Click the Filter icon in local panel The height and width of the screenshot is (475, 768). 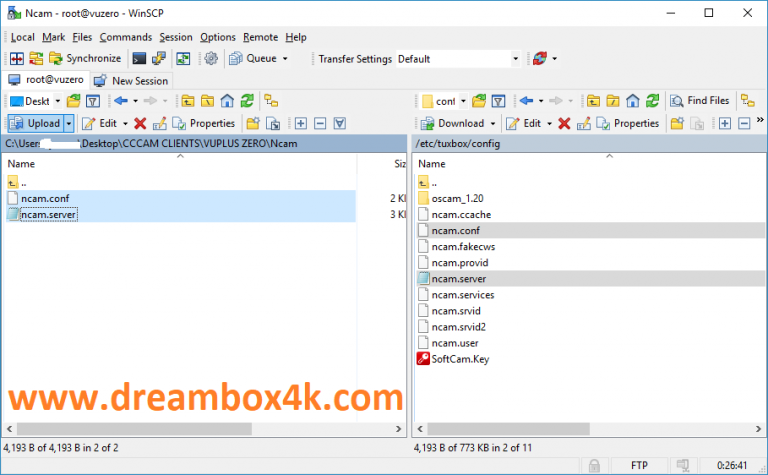(x=93, y=101)
